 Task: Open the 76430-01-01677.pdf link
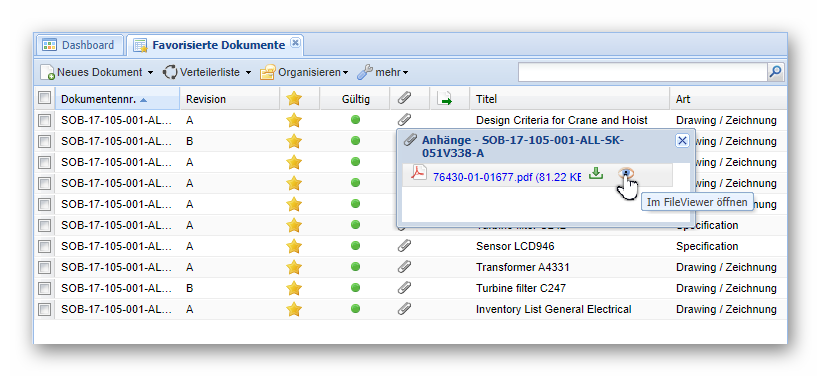pyautogui.click(x=507, y=177)
